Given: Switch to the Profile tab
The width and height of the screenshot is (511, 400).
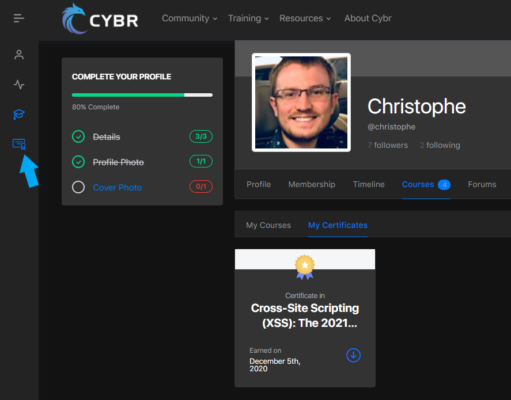Looking at the screenshot, I should click(259, 184).
